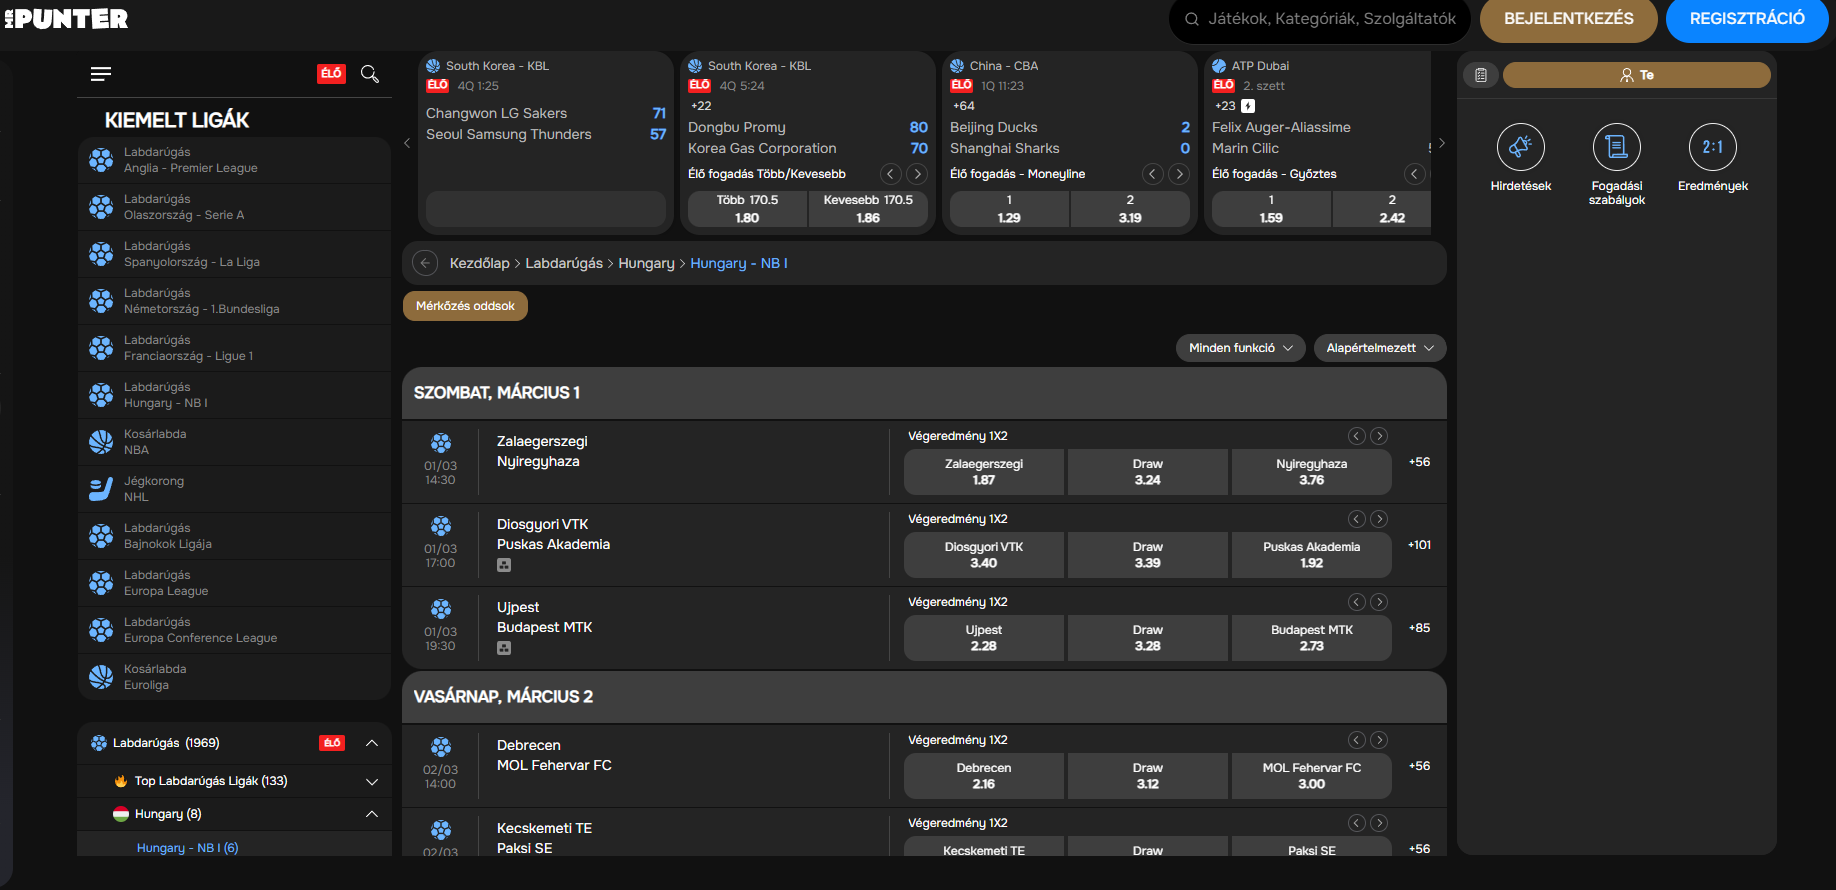The image size is (1836, 890).
Task: Click Kezdőlap in the breadcrumb
Action: click(x=480, y=263)
